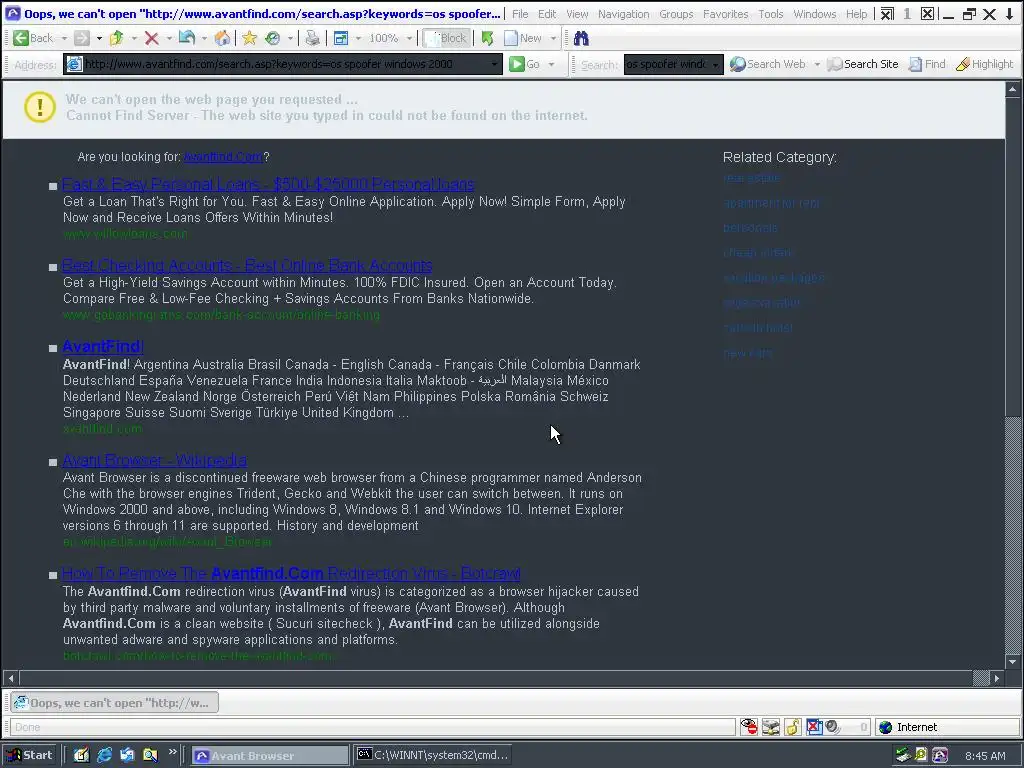Toggle the Block popup button
Screen dimensions: 1024x768
[x=445, y=39]
